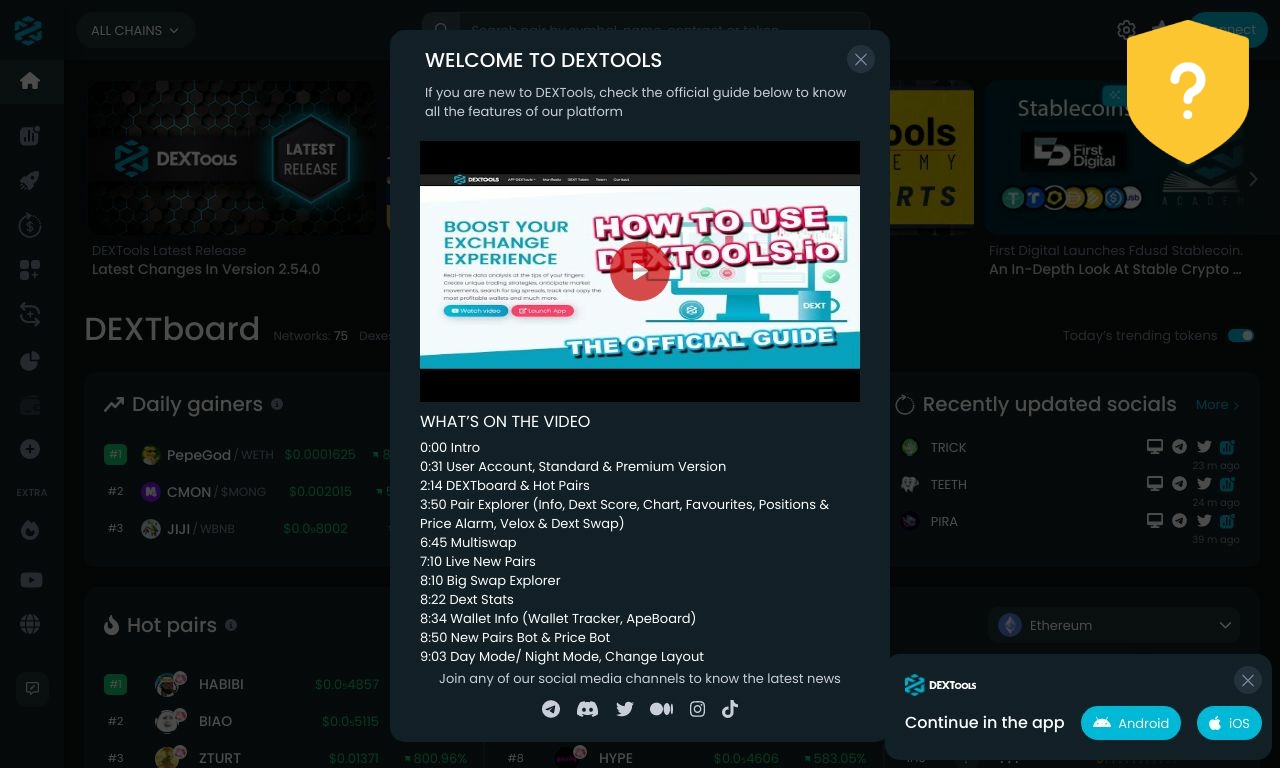Open the multichart grid sidebar icon
The width and height of the screenshot is (1280, 768).
point(30,270)
